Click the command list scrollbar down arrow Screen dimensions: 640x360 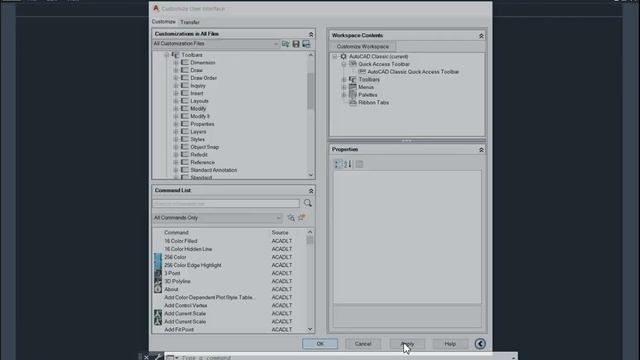click(x=310, y=329)
